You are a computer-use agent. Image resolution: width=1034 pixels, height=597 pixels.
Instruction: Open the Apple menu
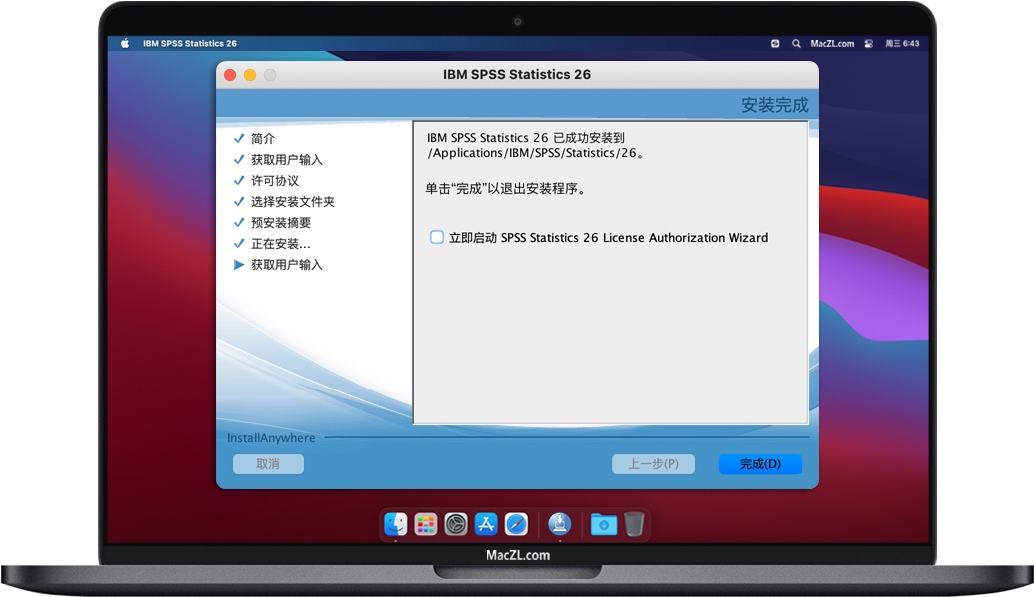click(x=124, y=43)
